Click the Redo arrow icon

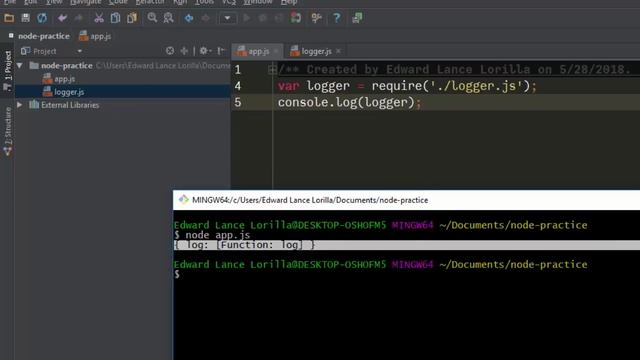(78, 18)
